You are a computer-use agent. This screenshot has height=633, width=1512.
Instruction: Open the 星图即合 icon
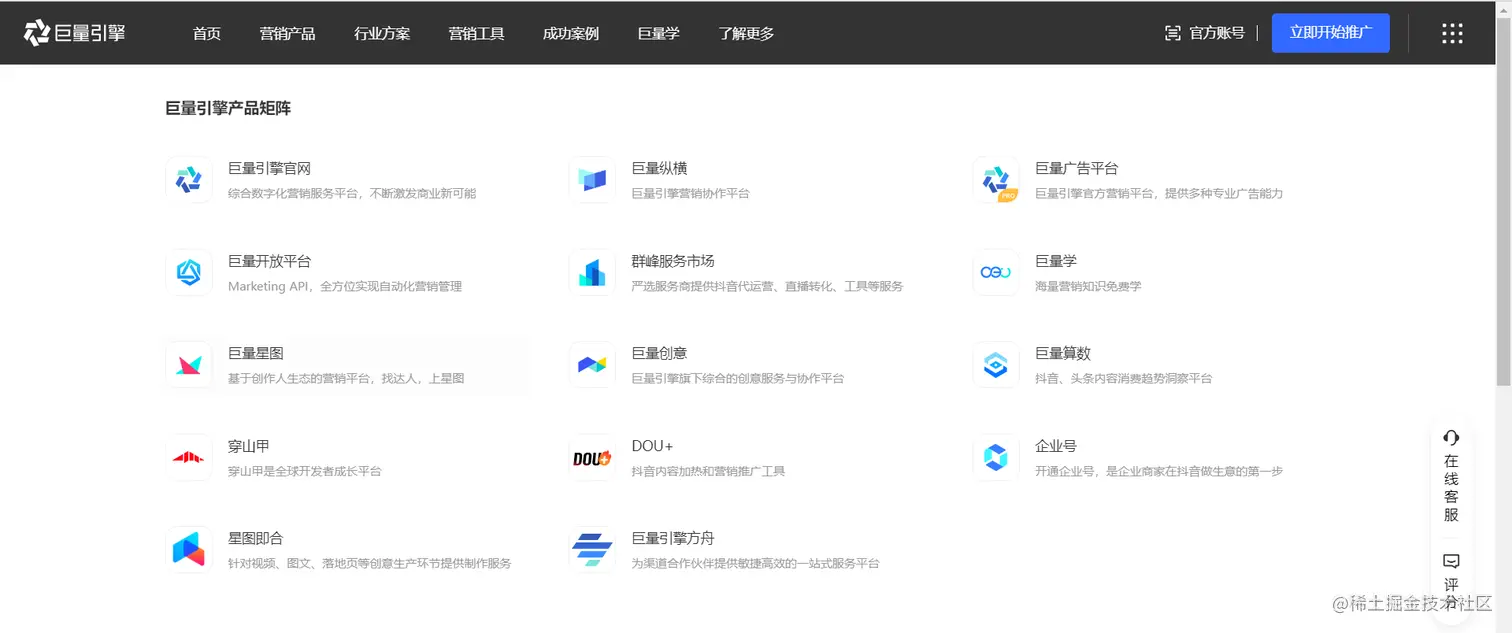pos(189,550)
